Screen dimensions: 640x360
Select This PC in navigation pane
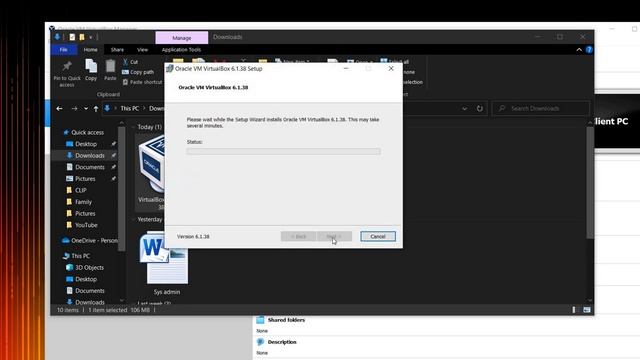pos(80,256)
